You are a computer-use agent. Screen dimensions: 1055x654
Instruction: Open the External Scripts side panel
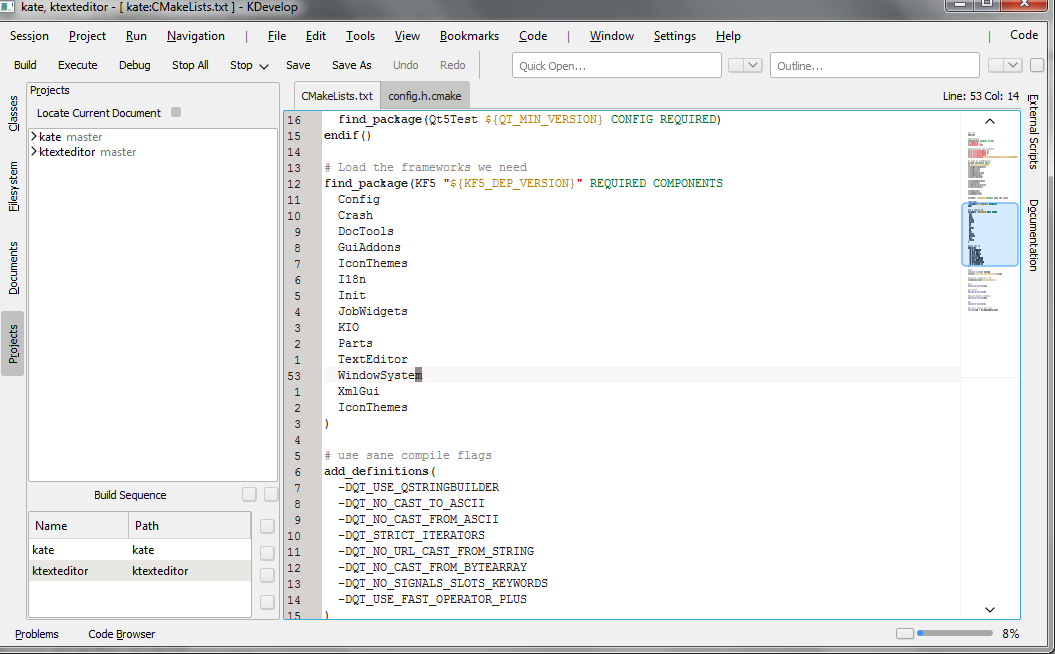click(x=1033, y=131)
